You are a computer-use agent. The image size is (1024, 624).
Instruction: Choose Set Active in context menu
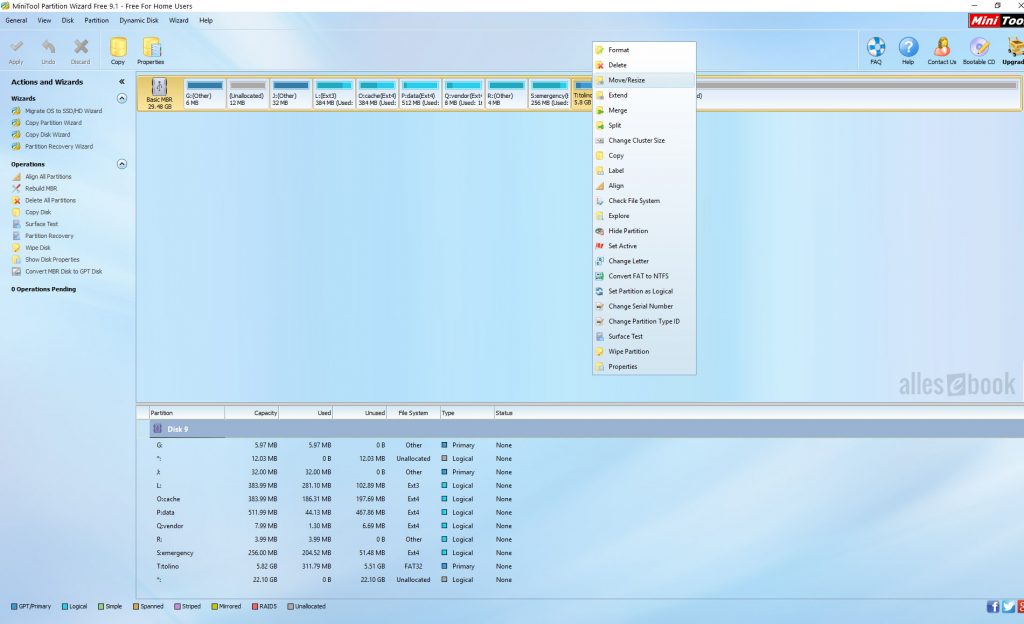point(644,245)
